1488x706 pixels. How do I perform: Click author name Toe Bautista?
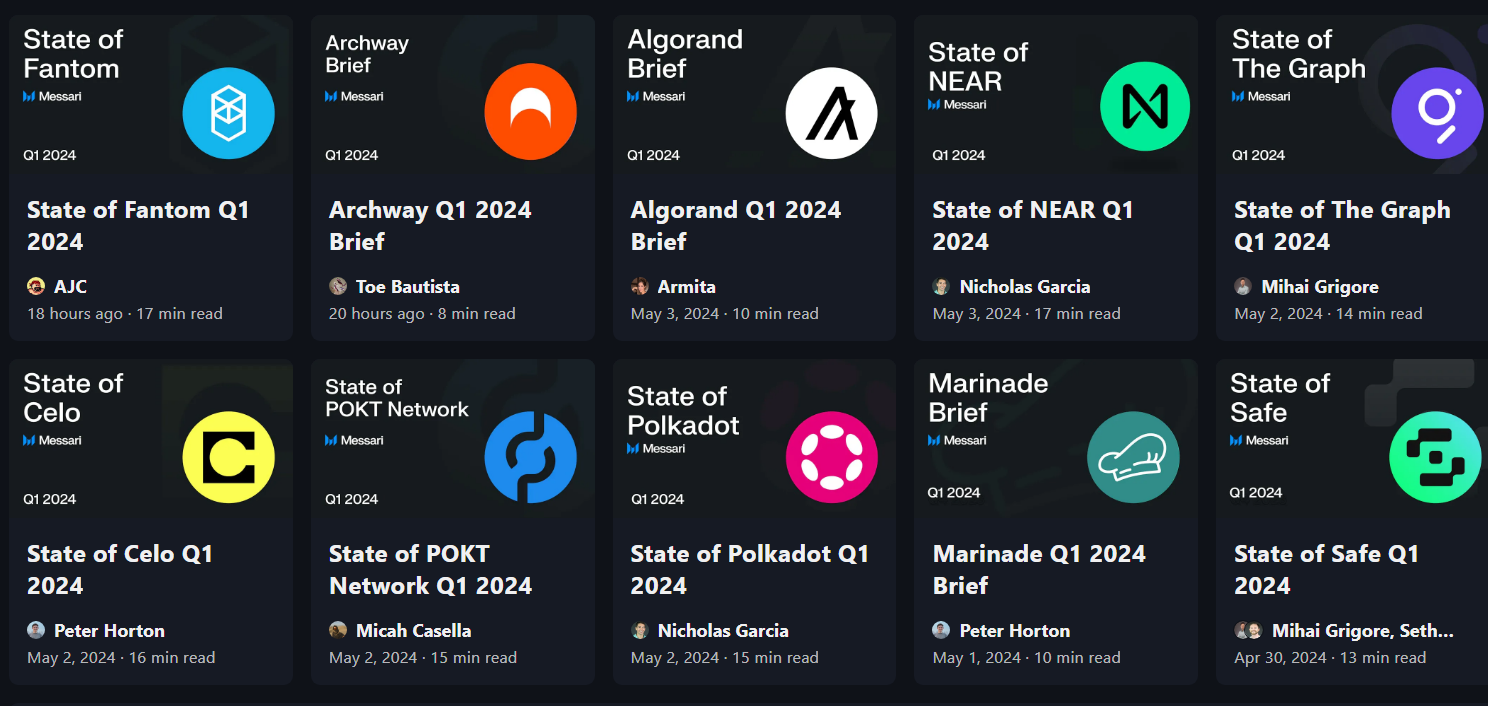[x=407, y=287]
